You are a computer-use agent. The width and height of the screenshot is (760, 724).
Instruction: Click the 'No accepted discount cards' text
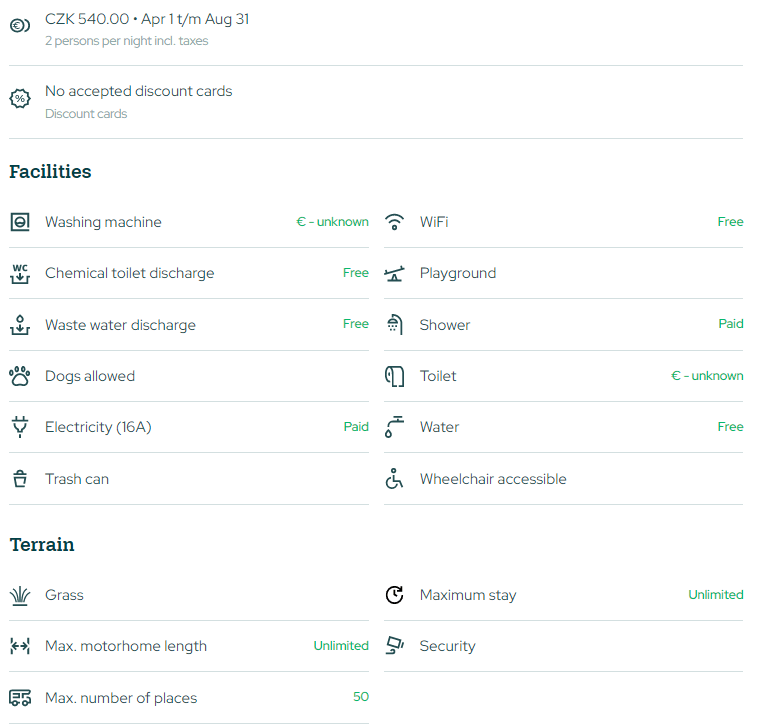pos(138,91)
